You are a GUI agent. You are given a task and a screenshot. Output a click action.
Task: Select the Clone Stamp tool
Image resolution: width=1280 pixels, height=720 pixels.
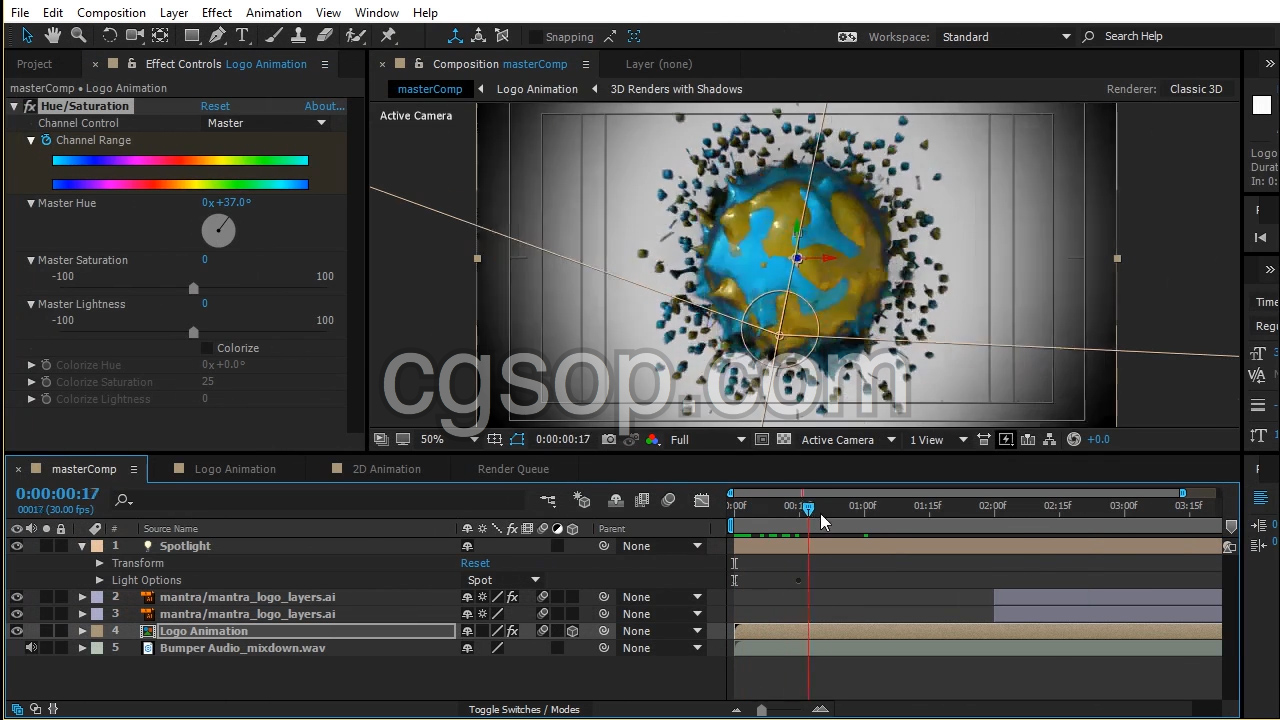299,36
